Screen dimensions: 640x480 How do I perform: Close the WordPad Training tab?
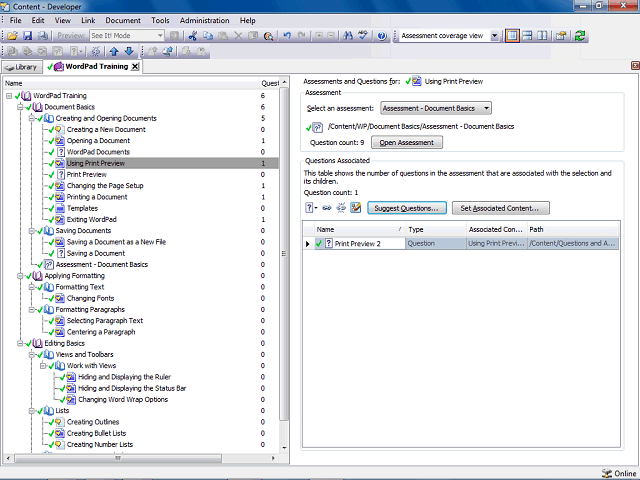[135, 67]
